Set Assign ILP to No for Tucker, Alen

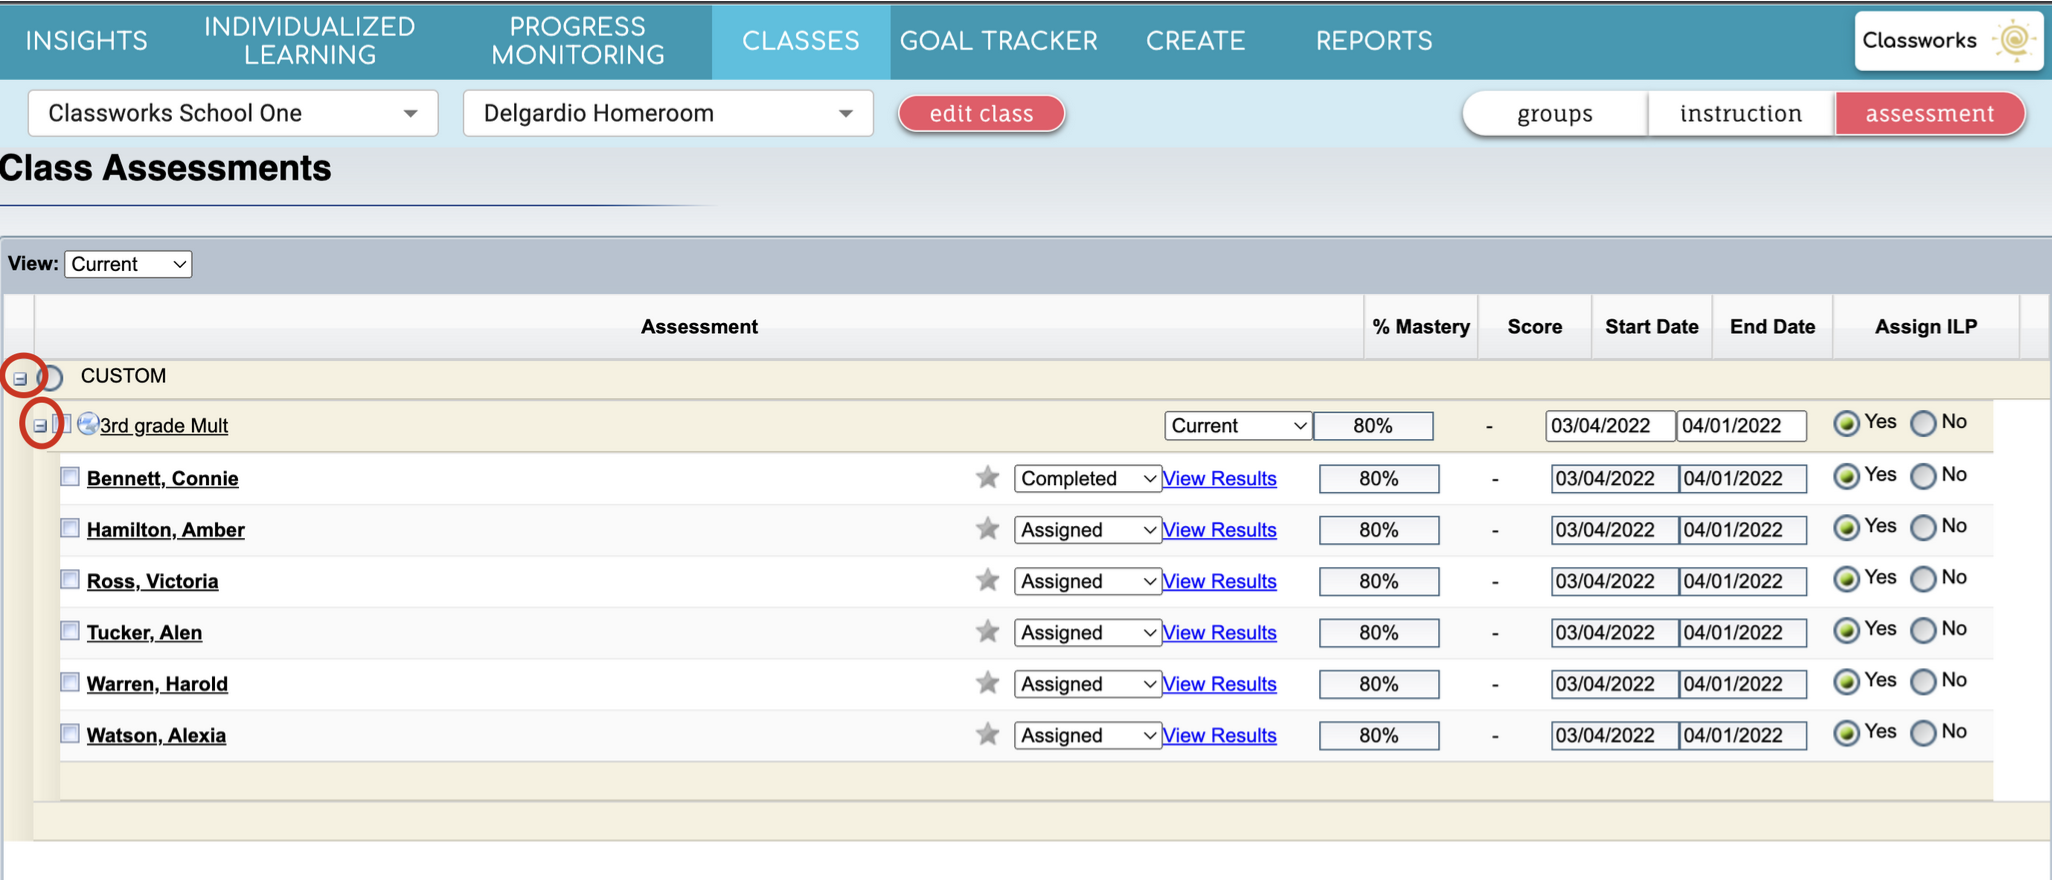(1923, 630)
